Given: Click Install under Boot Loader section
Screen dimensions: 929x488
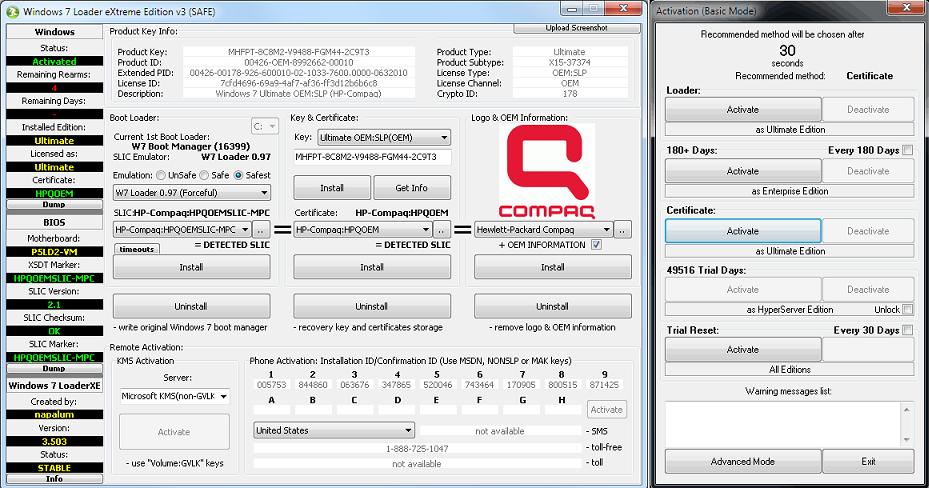Looking at the screenshot, I should tap(191, 267).
